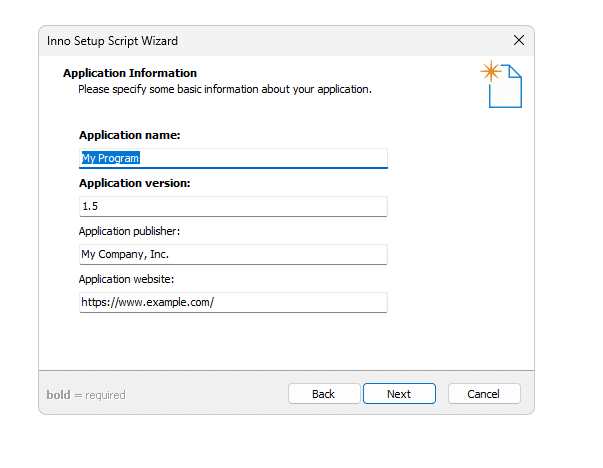Click into the Application version field
Viewport: 603px width, 468px height.
233,206
